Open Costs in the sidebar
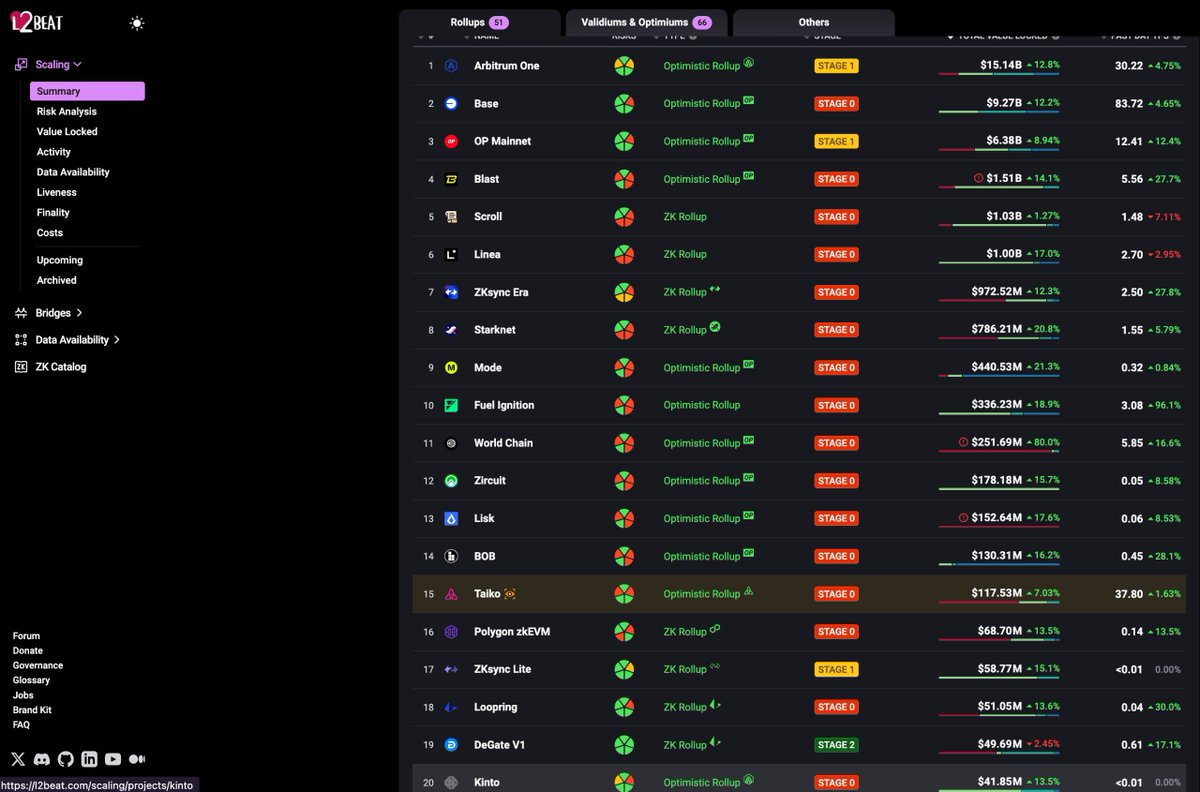This screenshot has width=1200, height=792. pos(50,233)
